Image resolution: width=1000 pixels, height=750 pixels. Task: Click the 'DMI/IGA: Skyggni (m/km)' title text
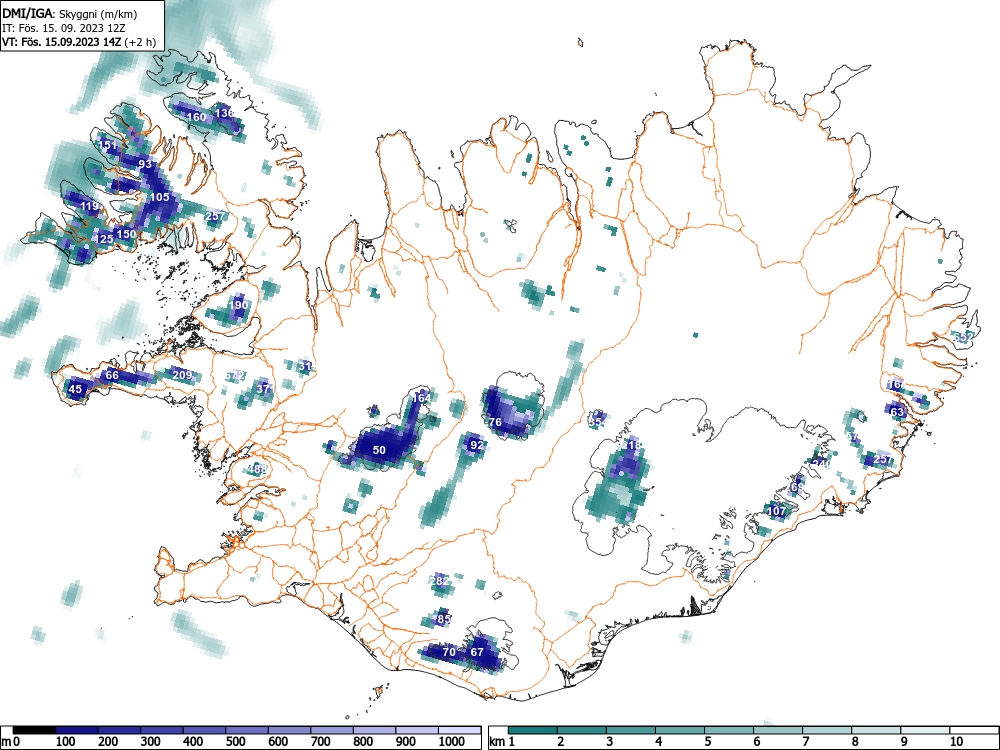click(x=70, y=13)
